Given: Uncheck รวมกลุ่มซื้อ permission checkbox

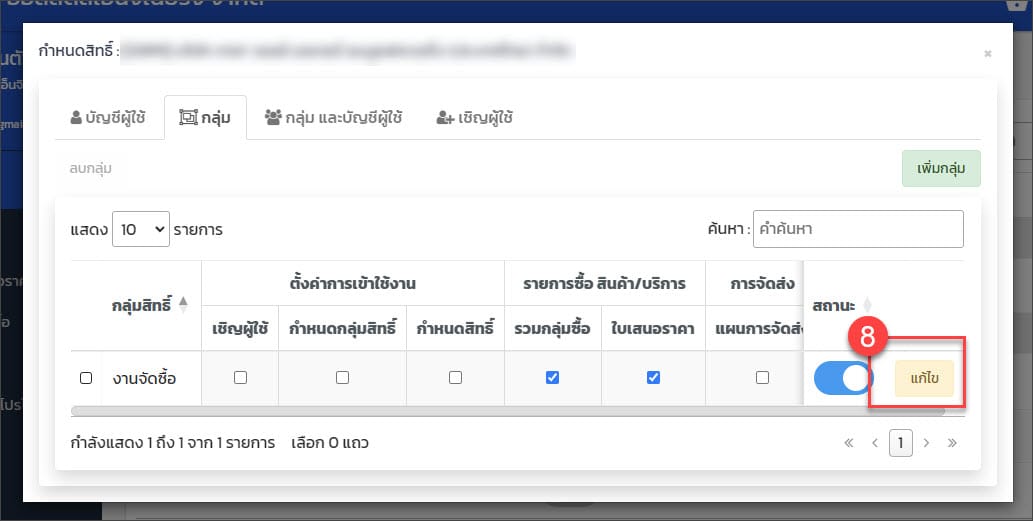Looking at the screenshot, I should (x=552, y=378).
